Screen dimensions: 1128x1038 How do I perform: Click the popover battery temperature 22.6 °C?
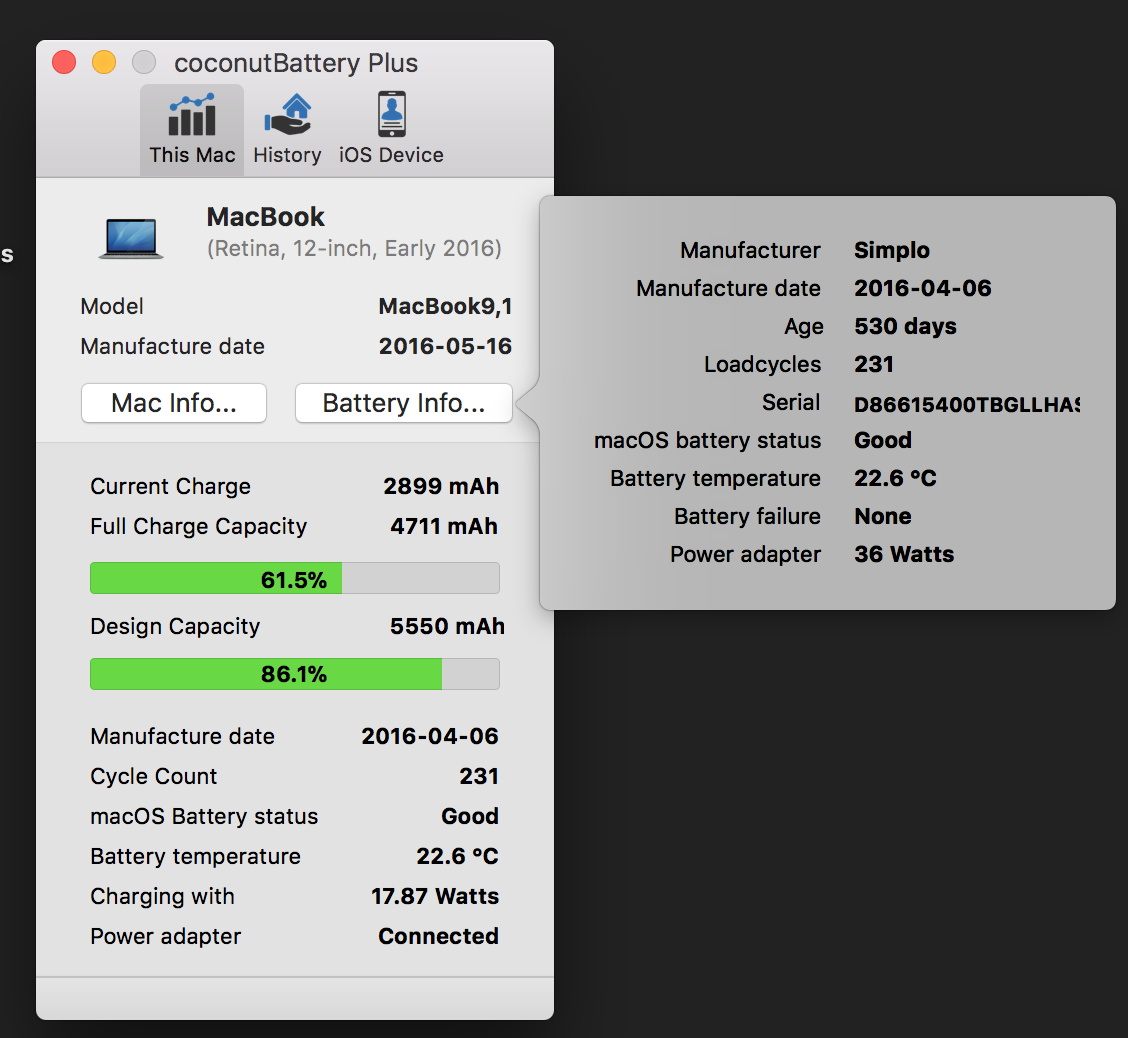point(896,478)
